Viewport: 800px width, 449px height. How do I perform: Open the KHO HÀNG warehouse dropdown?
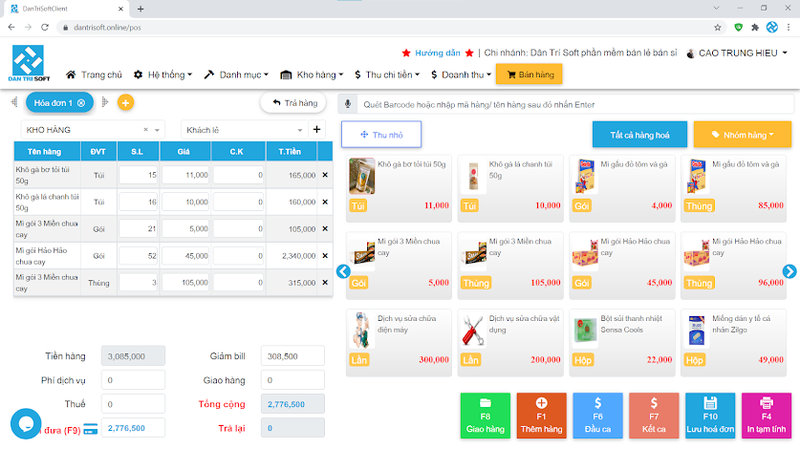tap(157, 130)
